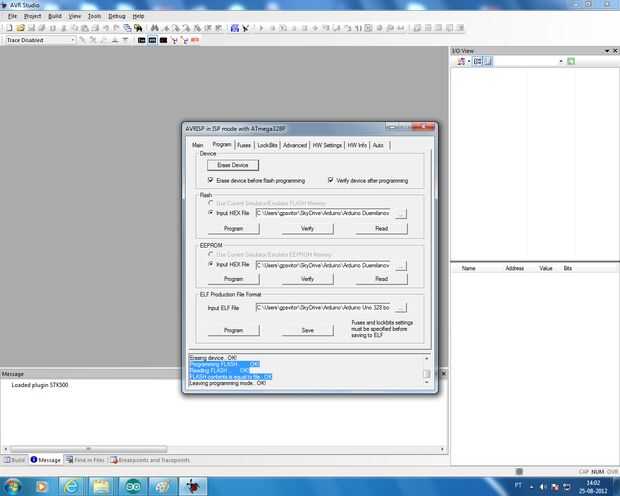Open Windows Media Player from taskbar
The height and width of the screenshot is (496, 620).
point(42,486)
